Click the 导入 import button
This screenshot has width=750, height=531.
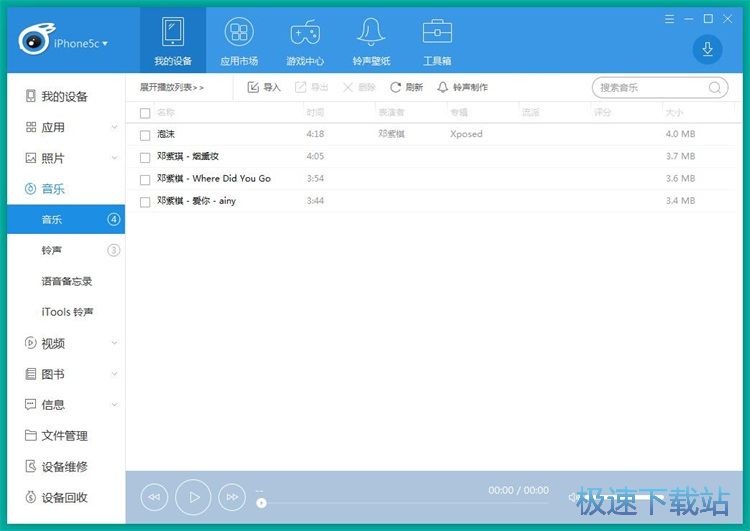coord(264,87)
